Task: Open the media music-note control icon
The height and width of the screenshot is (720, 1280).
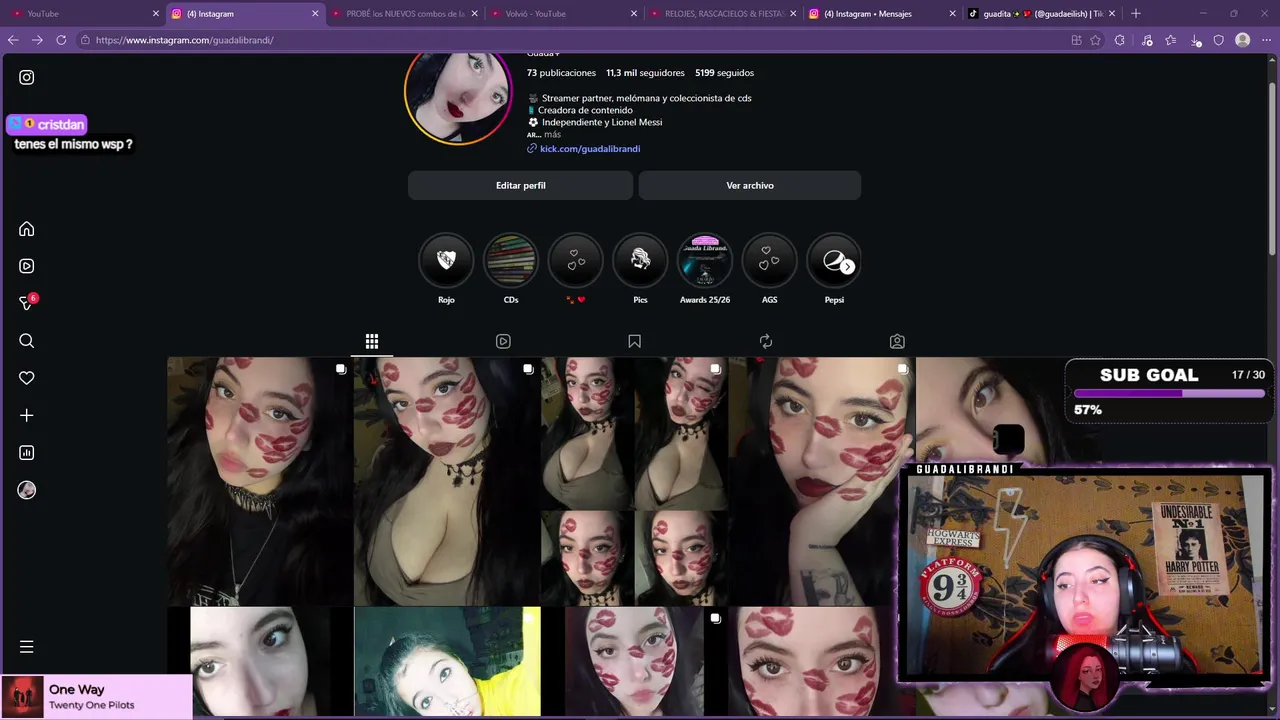Action: [1146, 40]
